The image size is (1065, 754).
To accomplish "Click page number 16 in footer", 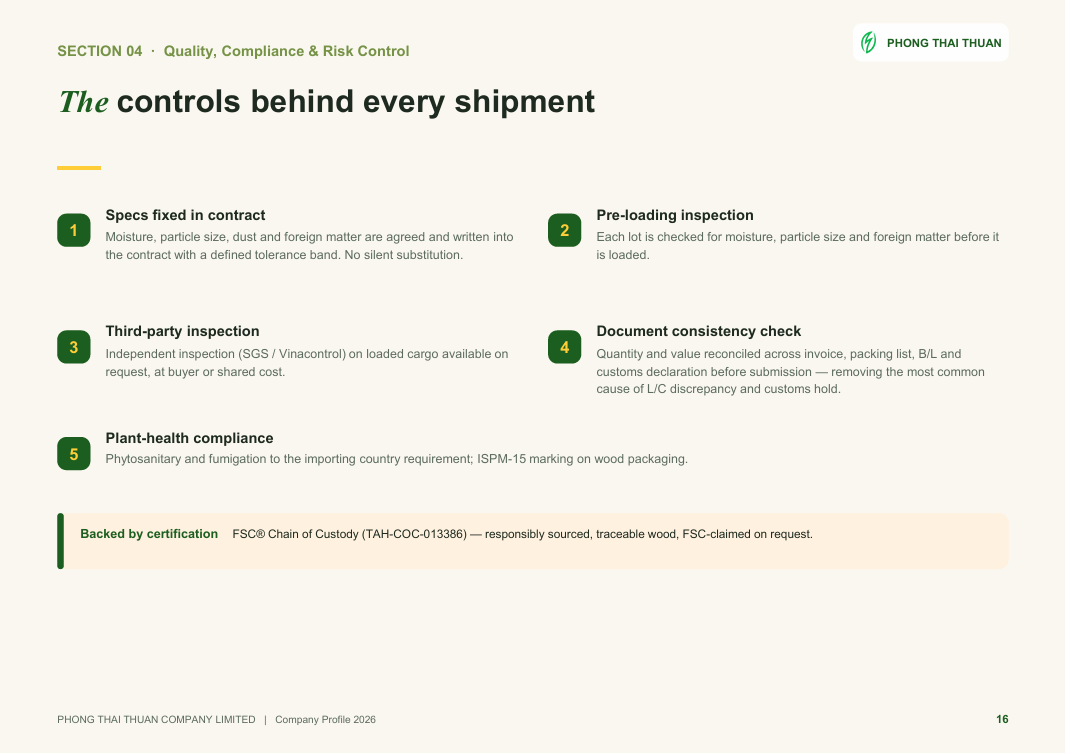I will [1002, 719].
